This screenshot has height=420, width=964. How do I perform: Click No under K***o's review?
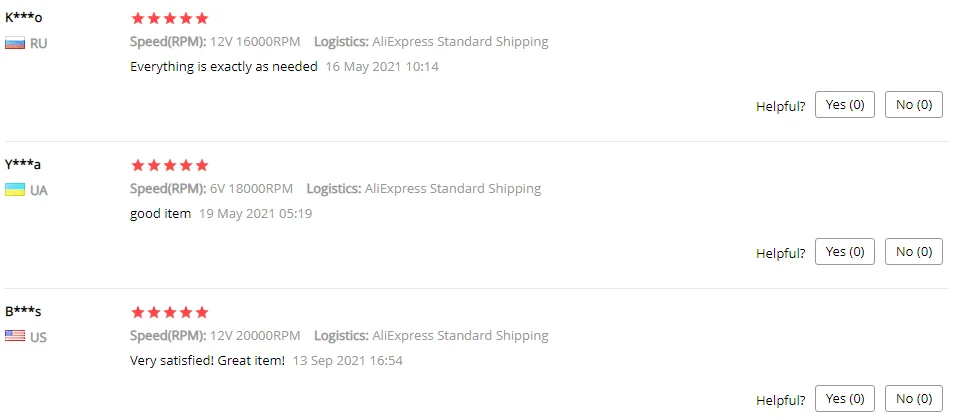[913, 105]
